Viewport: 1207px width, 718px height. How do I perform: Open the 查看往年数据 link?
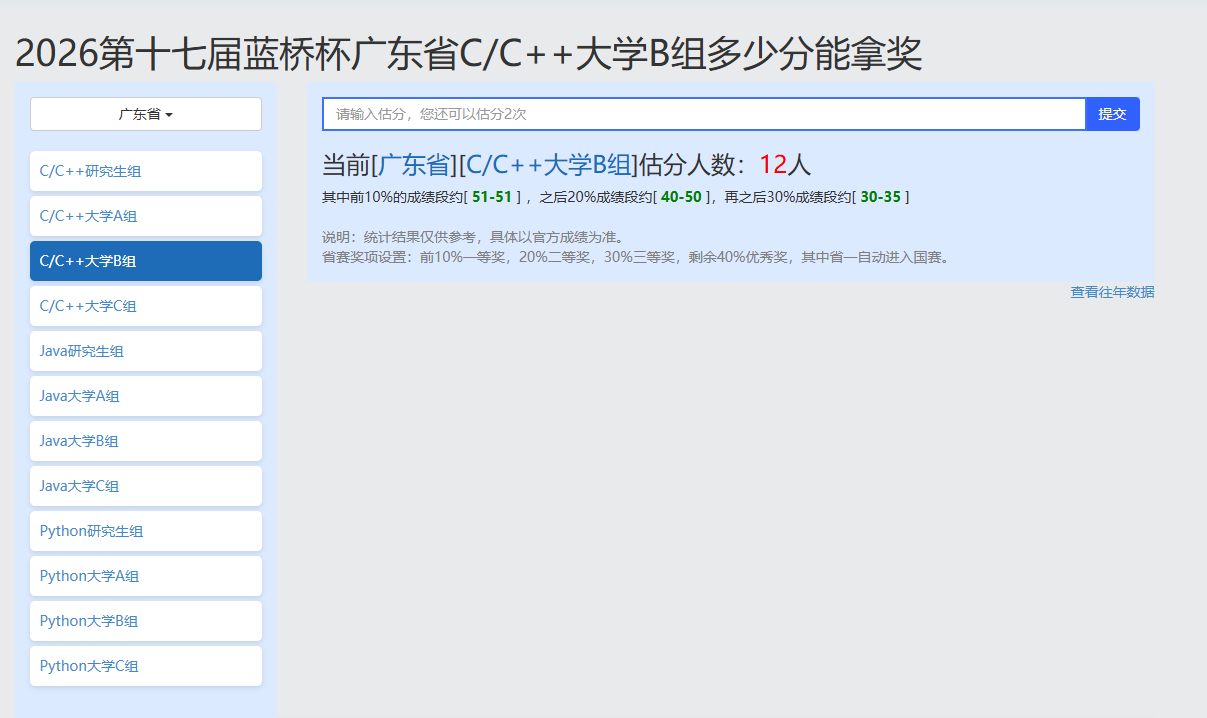click(1112, 292)
